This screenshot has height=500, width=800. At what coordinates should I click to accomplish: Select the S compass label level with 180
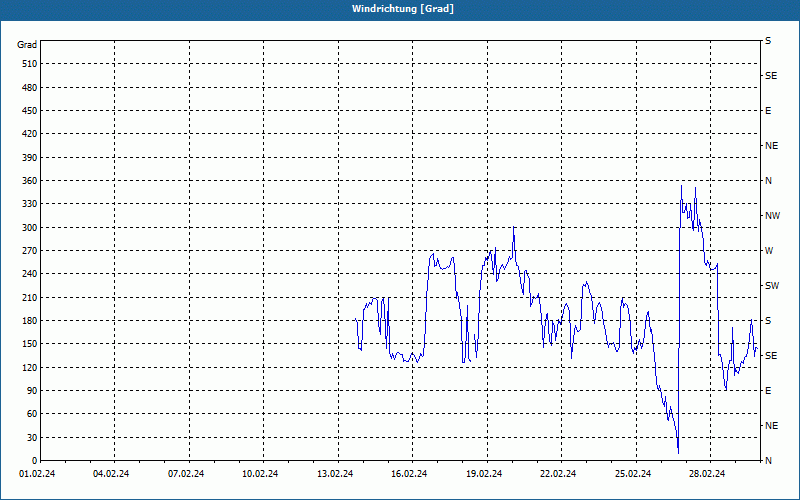point(768,321)
